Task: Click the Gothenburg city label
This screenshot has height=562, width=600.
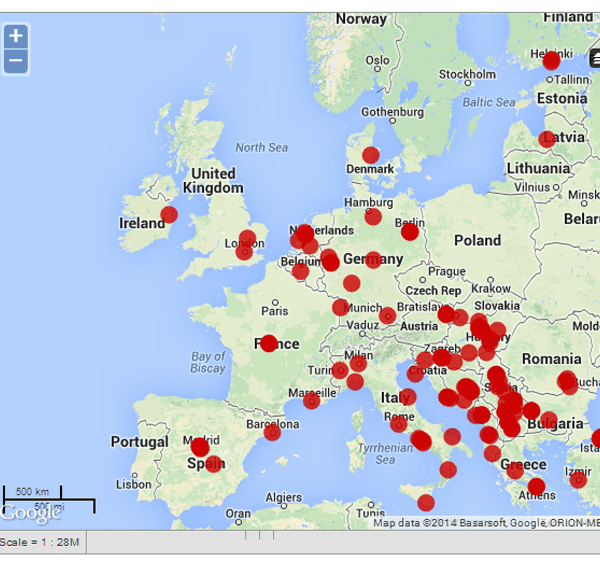Action: (393, 112)
